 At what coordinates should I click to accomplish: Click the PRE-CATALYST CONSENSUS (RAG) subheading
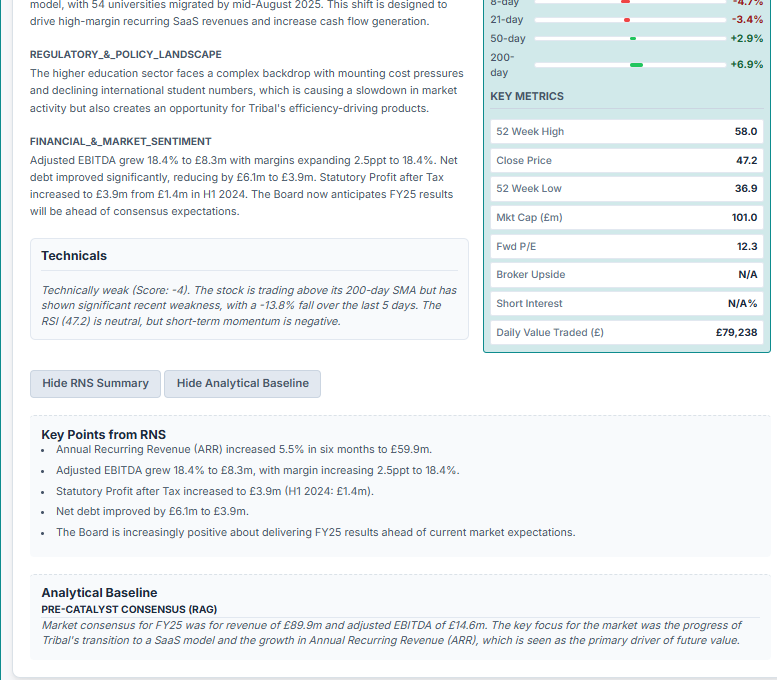[x=129, y=610]
